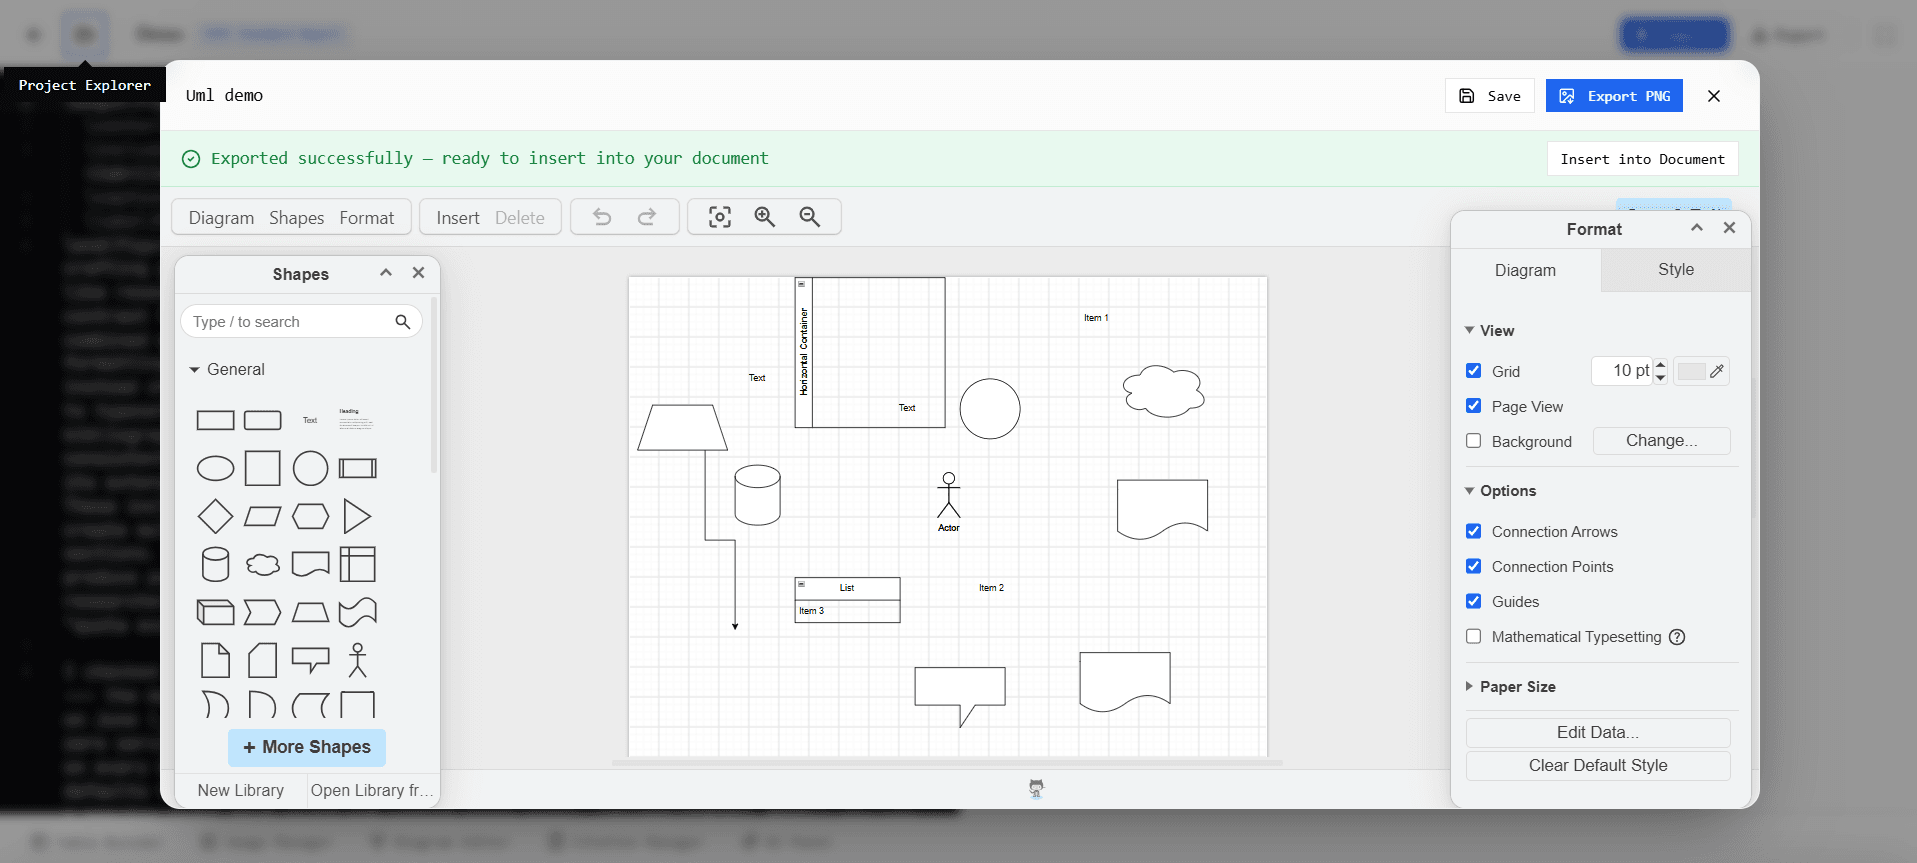This screenshot has height=863, width=1917.
Task: Select the rounded rectangle shape
Action: tap(263, 420)
